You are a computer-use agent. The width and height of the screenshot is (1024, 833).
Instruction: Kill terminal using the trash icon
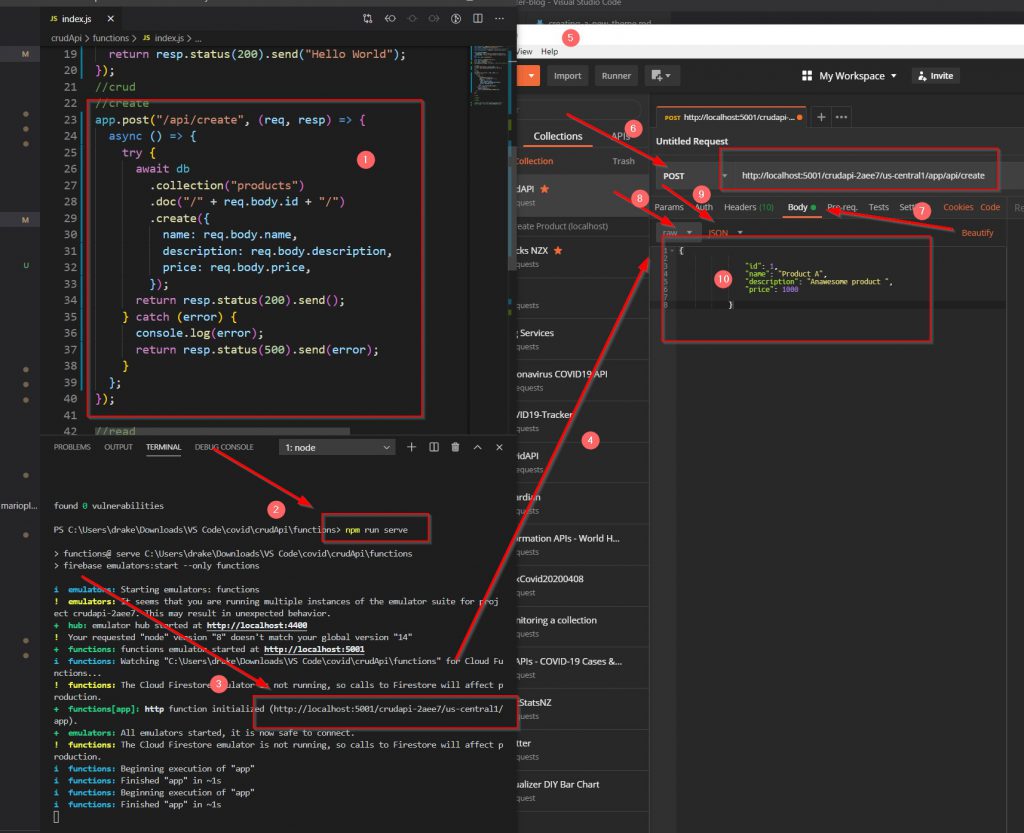coord(455,447)
